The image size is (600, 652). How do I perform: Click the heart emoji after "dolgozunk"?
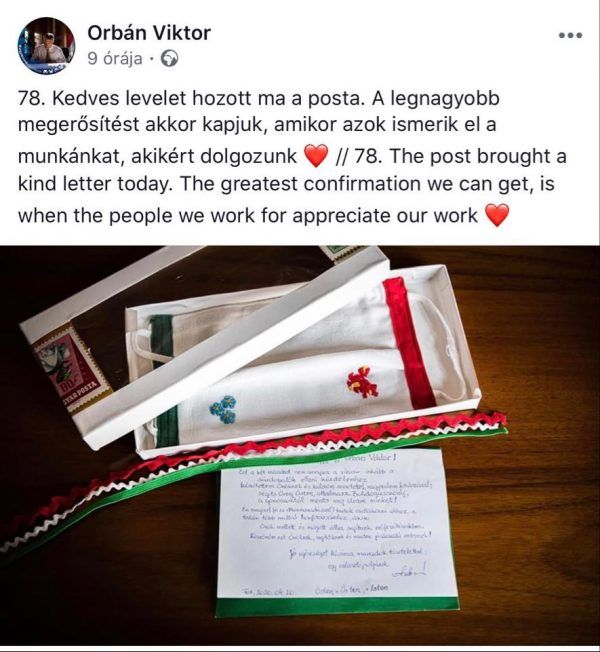point(316,156)
